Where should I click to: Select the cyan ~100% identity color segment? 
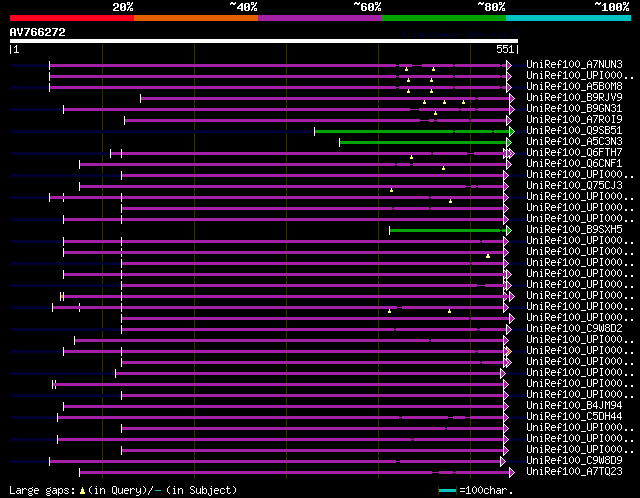[x=569, y=18]
